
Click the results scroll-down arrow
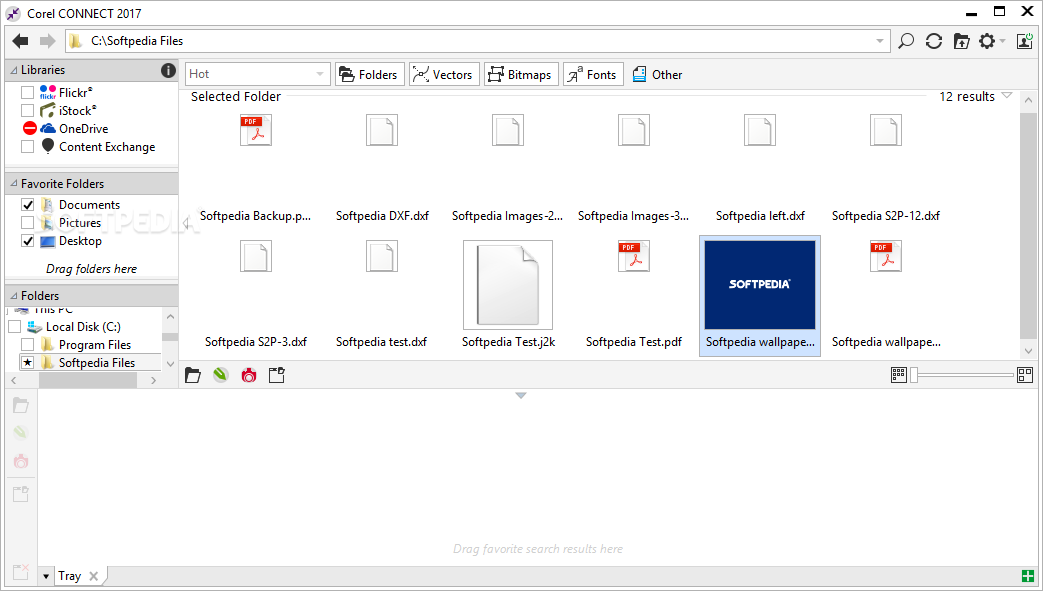click(1028, 351)
